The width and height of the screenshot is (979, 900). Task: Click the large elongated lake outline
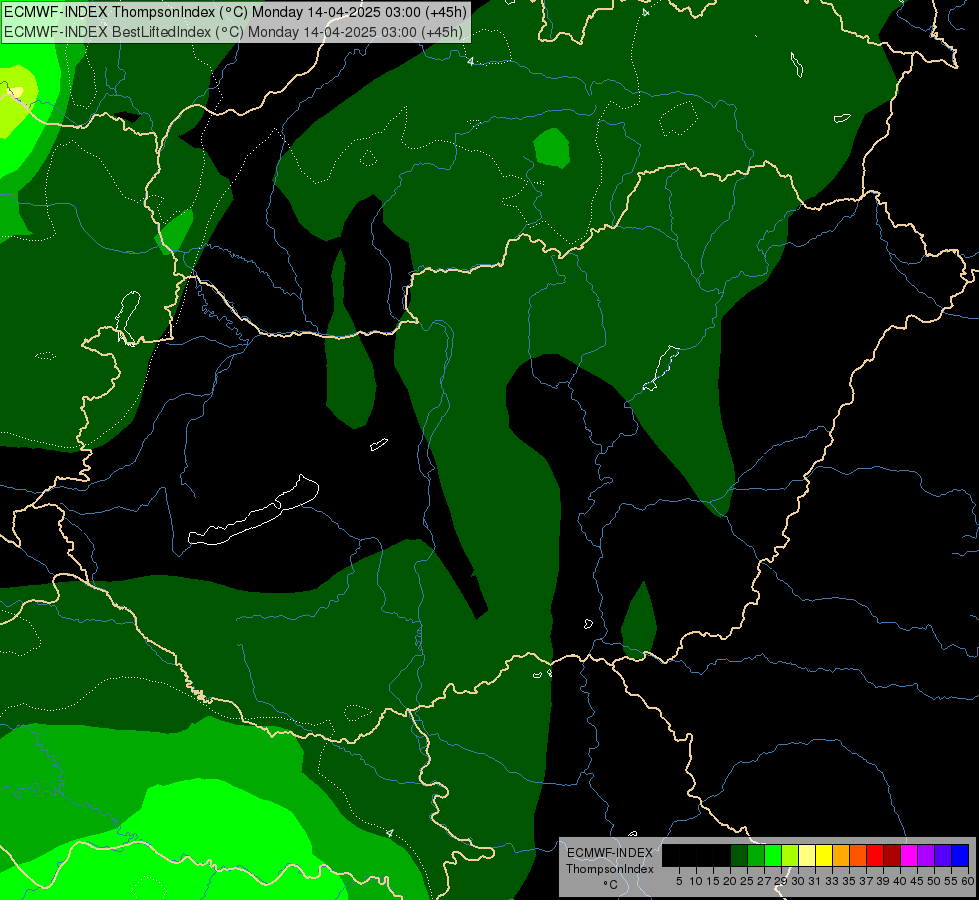click(253, 510)
